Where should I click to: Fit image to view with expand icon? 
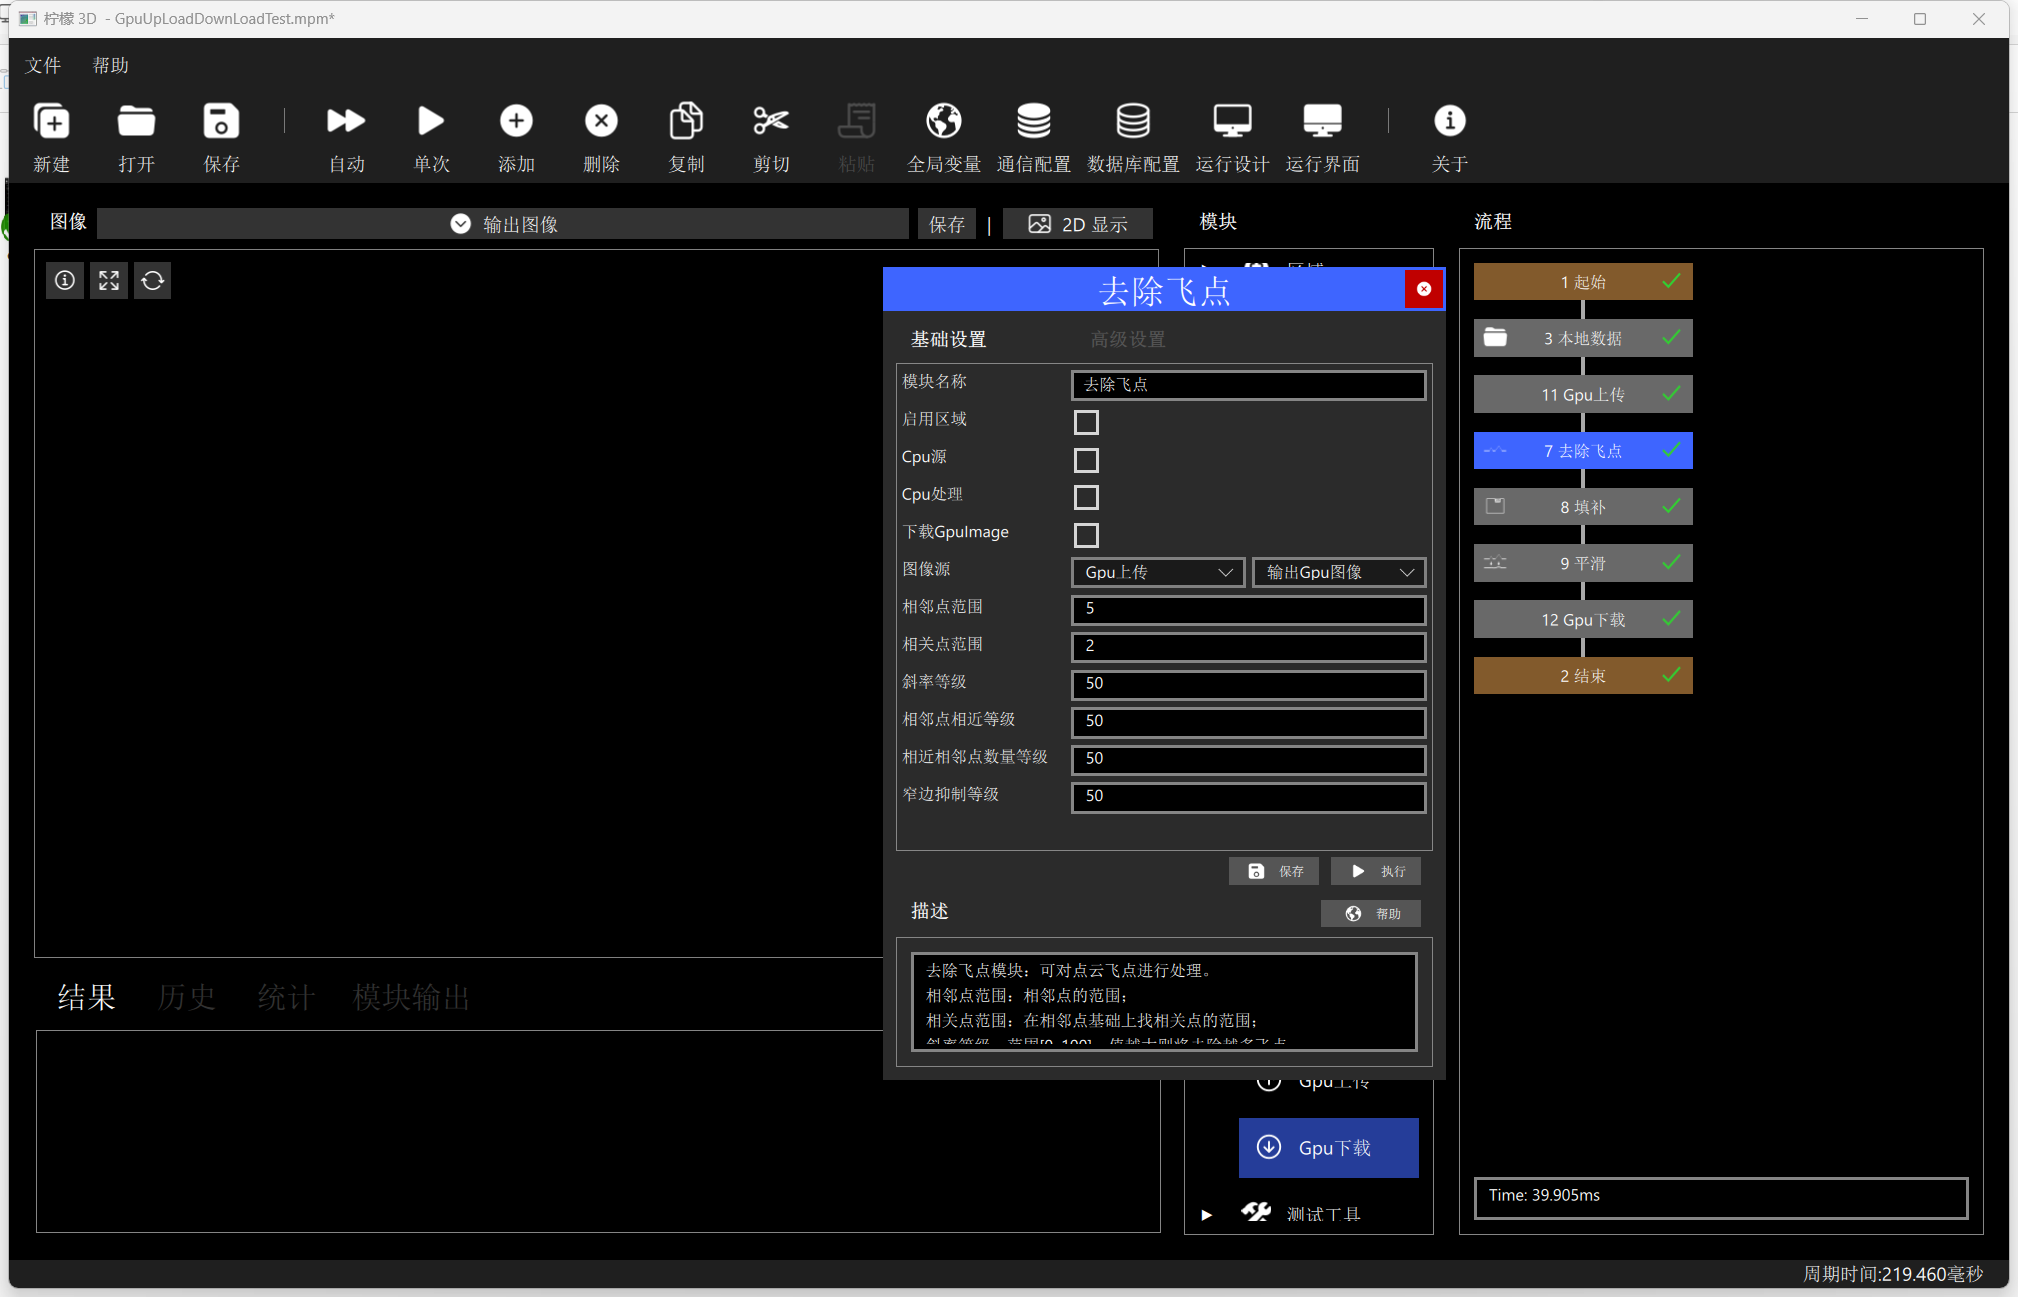pos(109,281)
